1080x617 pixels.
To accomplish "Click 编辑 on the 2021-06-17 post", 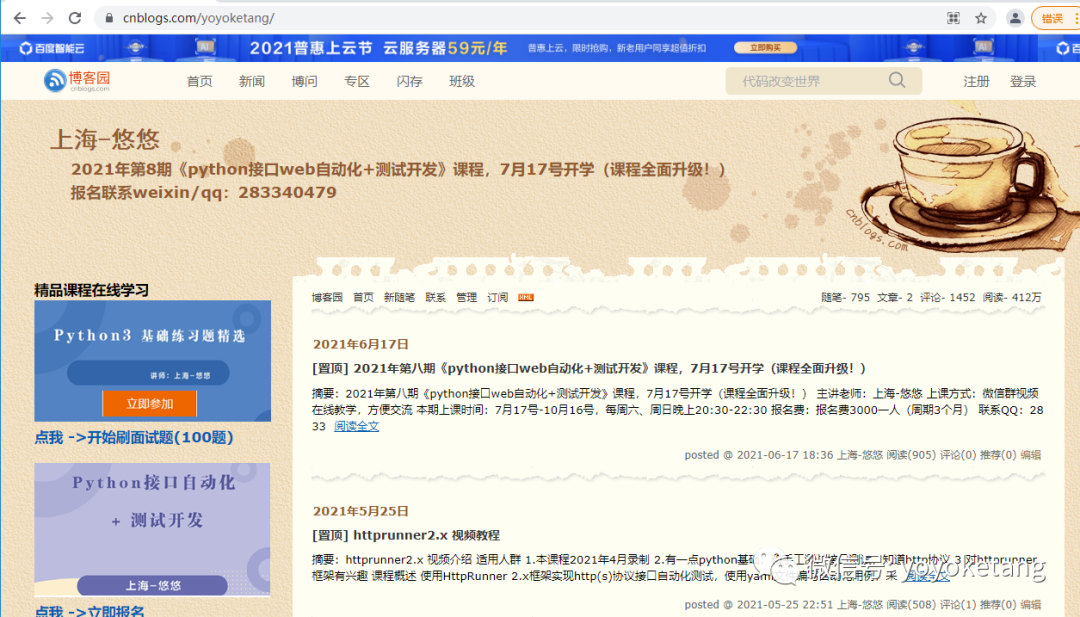I will [1030, 455].
